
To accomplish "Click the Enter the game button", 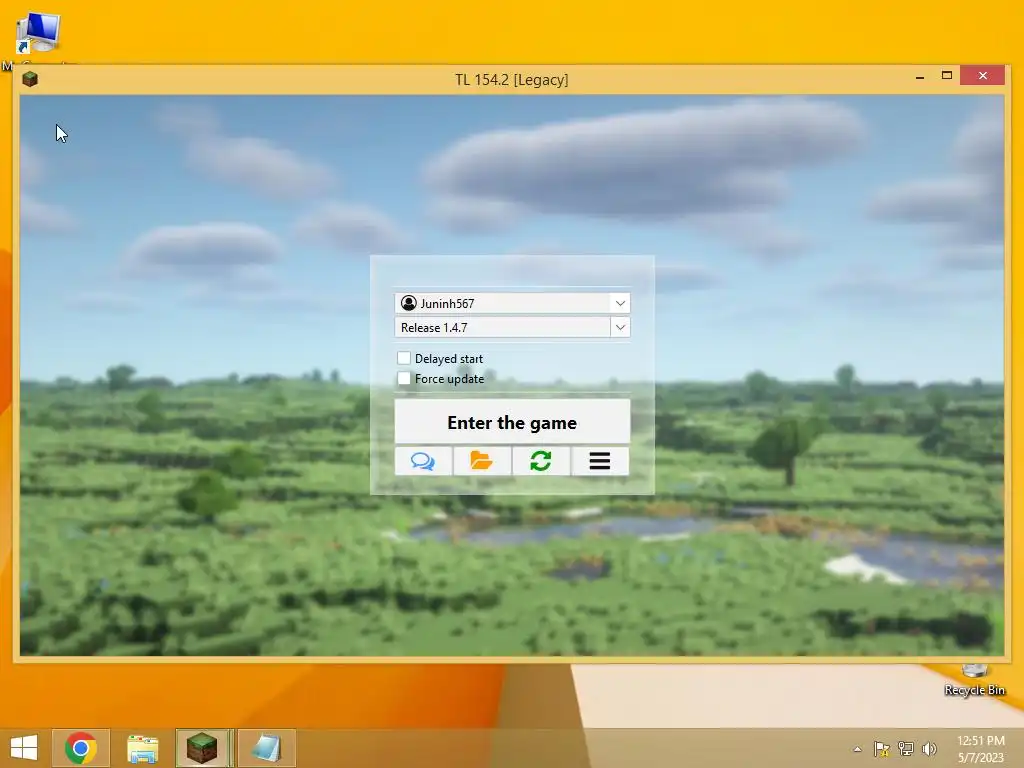I will point(512,422).
